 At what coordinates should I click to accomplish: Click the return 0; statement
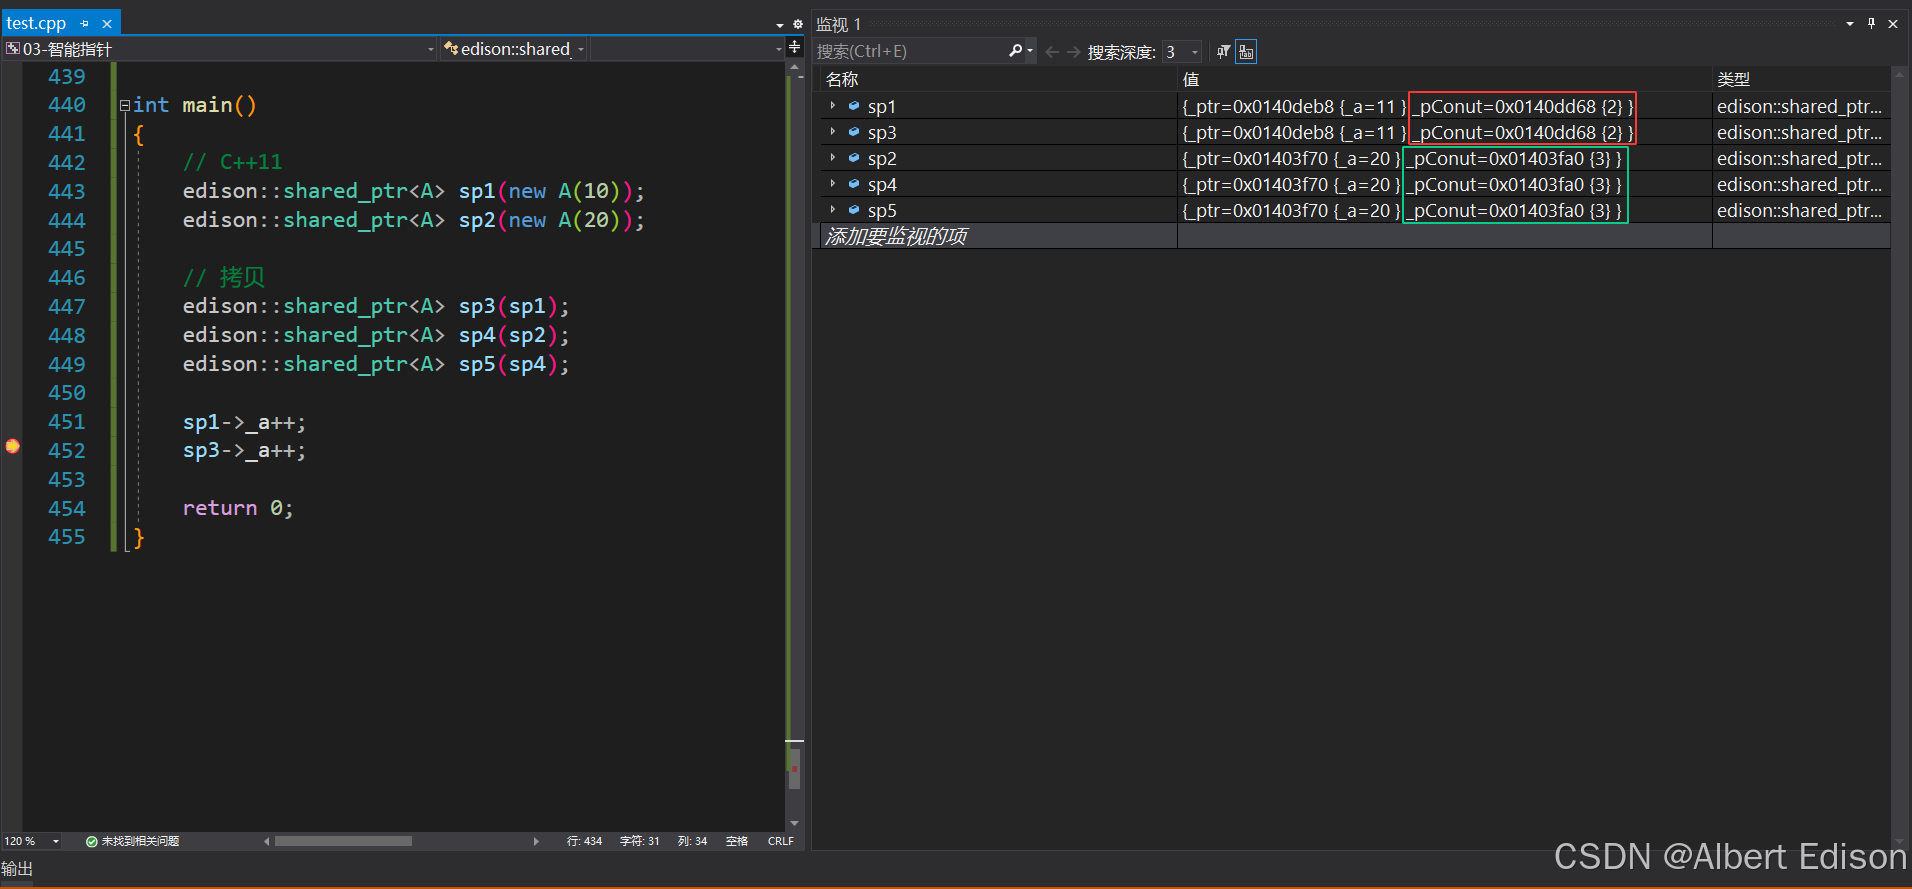click(238, 508)
